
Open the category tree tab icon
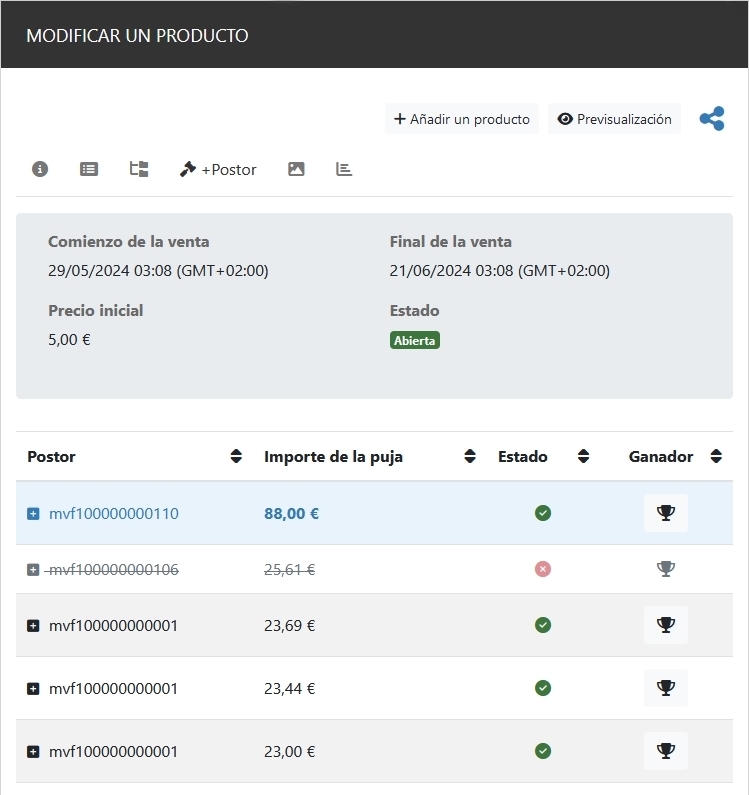pos(139,169)
